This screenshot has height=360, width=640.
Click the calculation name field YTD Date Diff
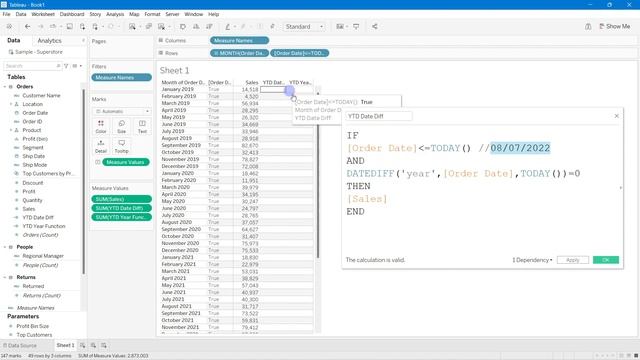pos(379,116)
